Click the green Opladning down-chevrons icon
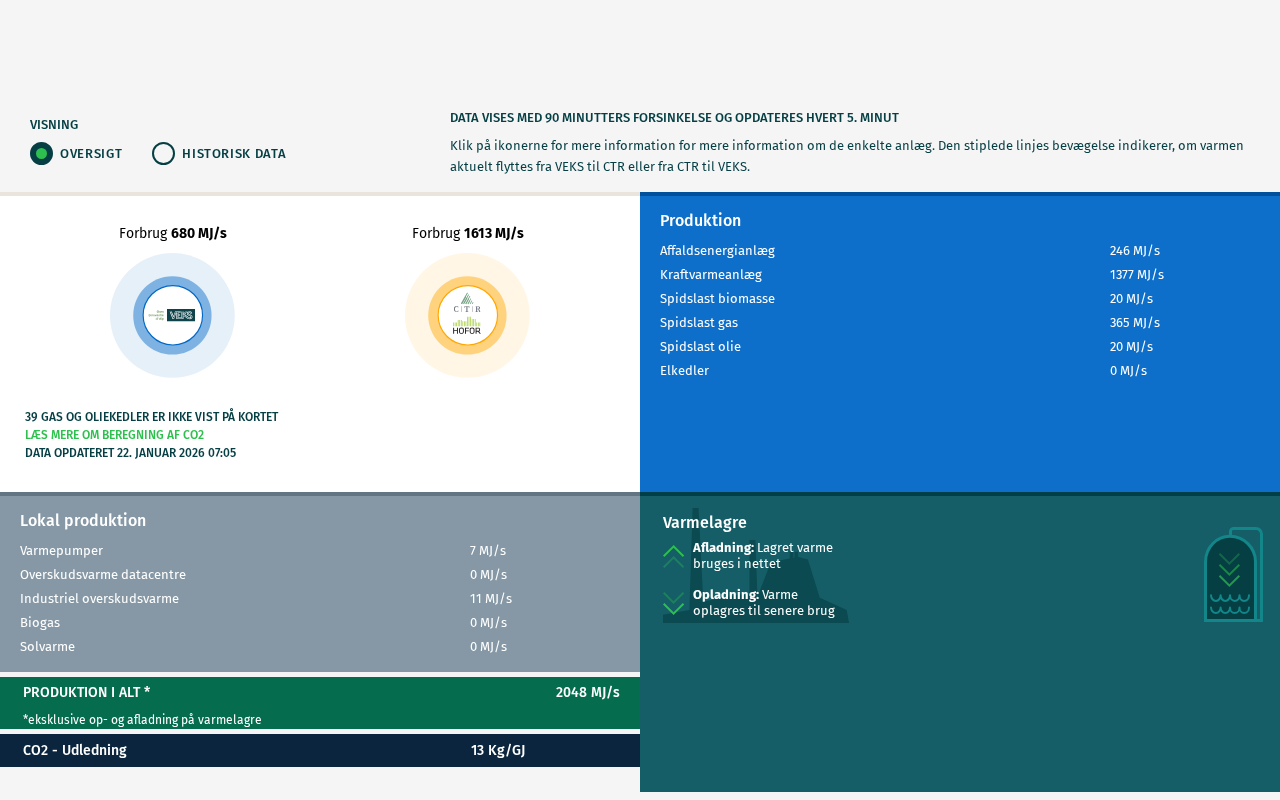1280x800 pixels. coord(673,603)
